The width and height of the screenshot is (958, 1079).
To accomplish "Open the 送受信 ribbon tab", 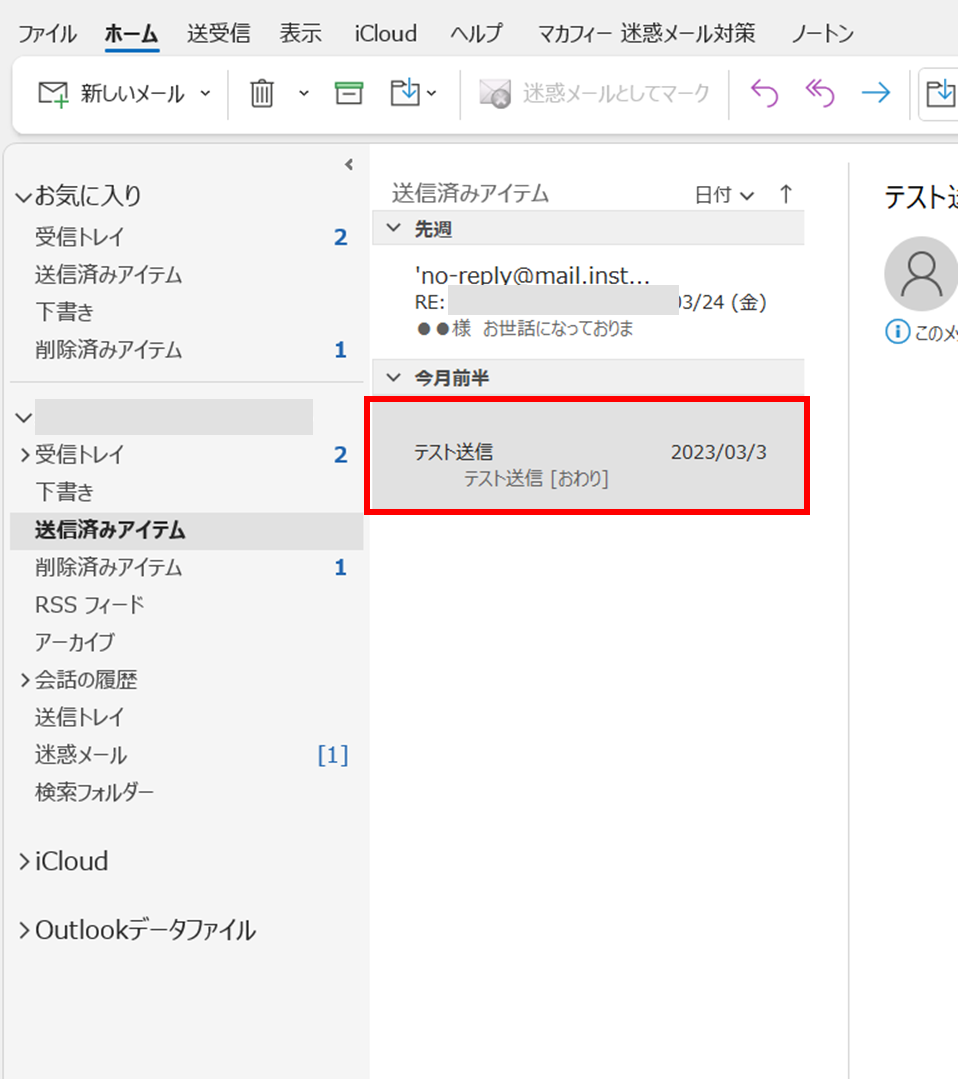I will pos(218,33).
